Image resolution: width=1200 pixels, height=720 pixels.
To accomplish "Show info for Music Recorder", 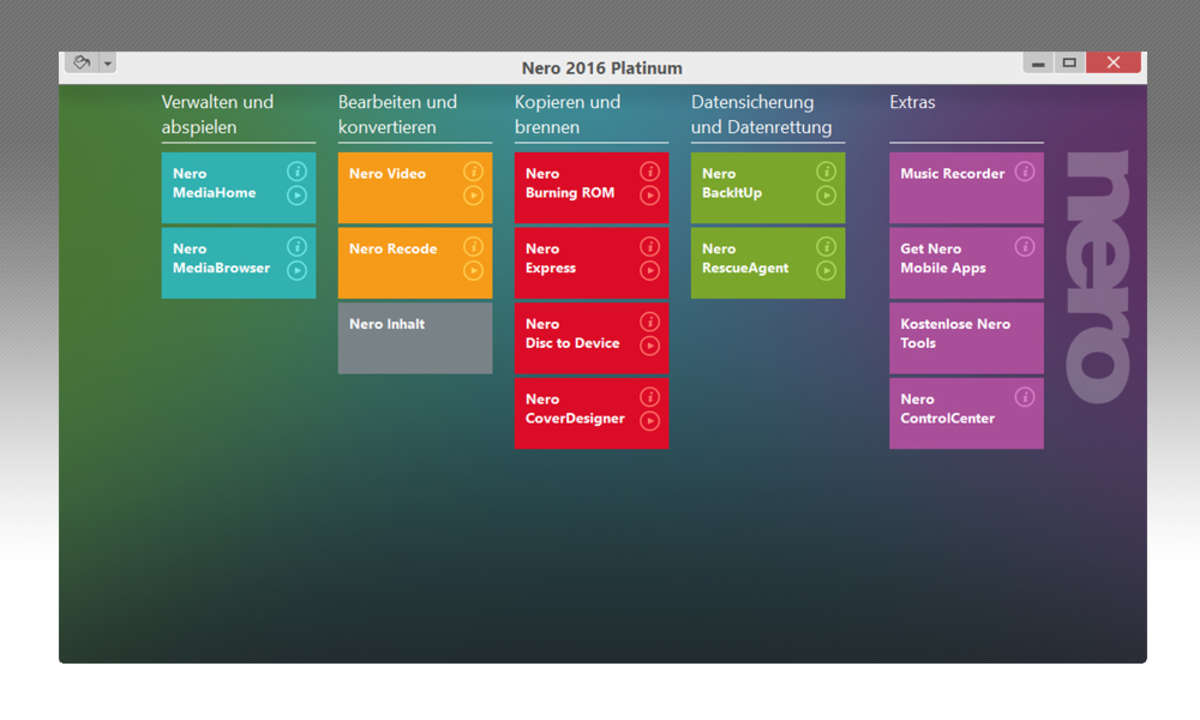I will coord(1025,171).
